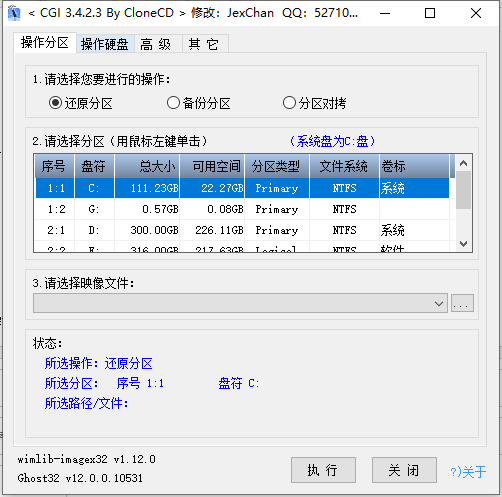Click the 所选路径/文件 status label
Image resolution: width=502 pixels, height=497 pixels.
point(87,403)
